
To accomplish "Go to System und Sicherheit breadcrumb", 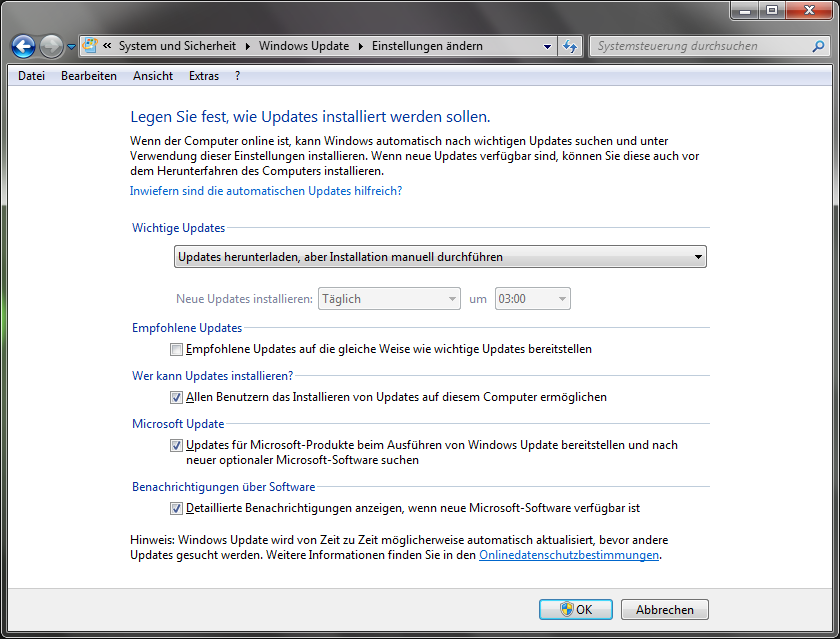I will (x=177, y=46).
